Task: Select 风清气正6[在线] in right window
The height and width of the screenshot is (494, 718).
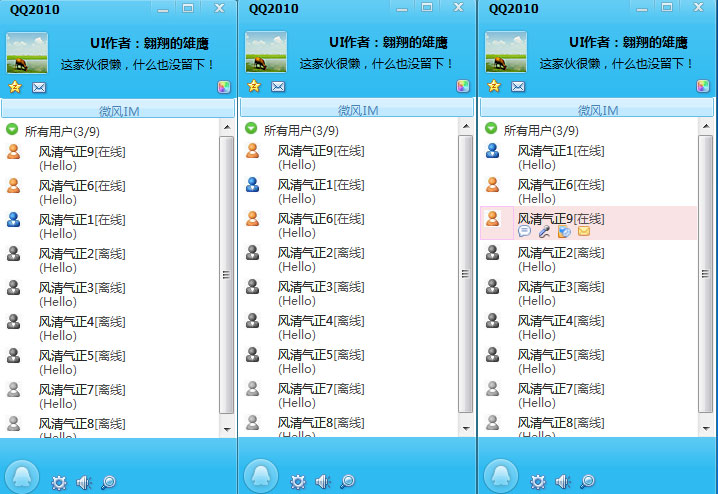Action: pos(589,191)
